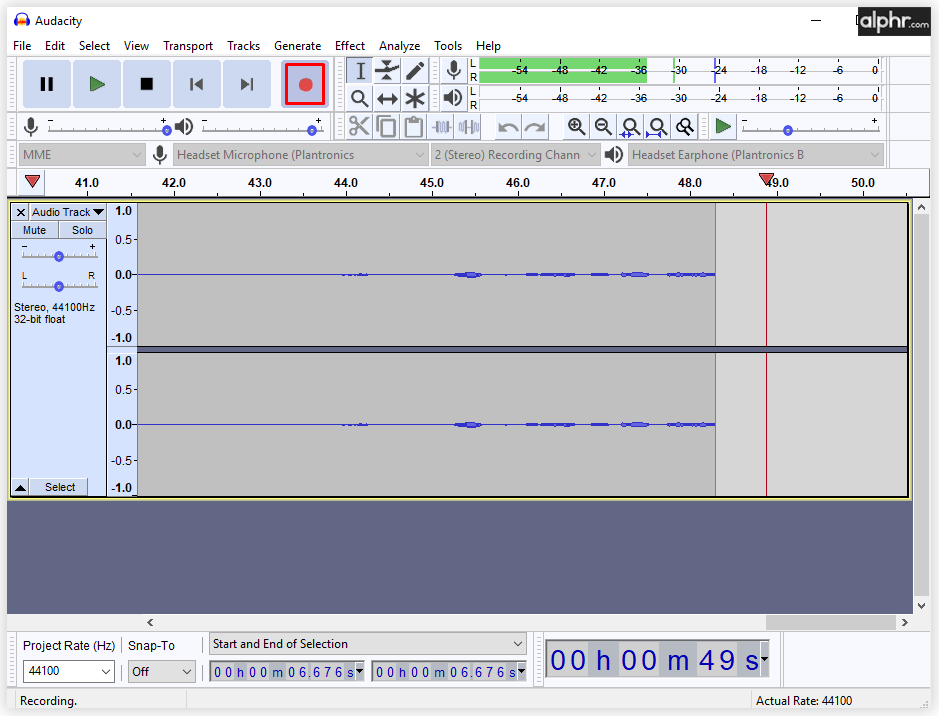This screenshot has width=939, height=716.
Task: Select the Multi-Tool asterisk icon
Action: tap(415, 98)
